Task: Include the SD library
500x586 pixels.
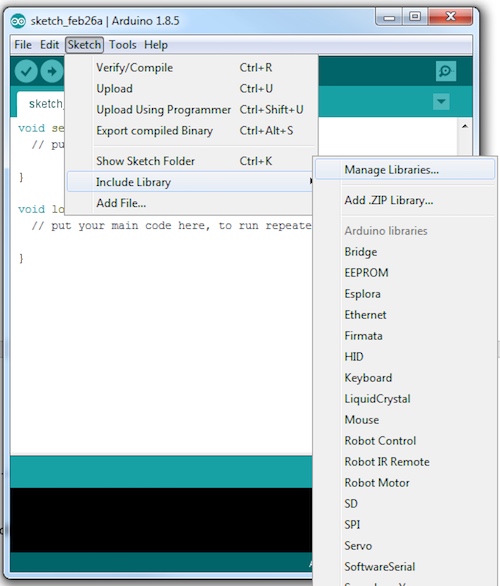Action: point(405,503)
